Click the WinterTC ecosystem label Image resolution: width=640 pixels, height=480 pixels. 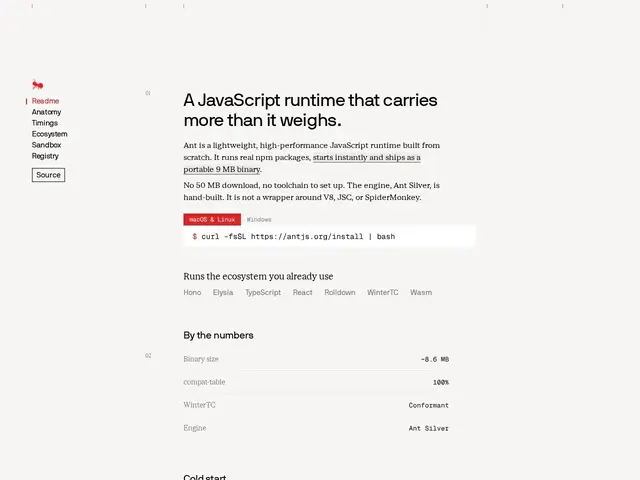coord(382,293)
